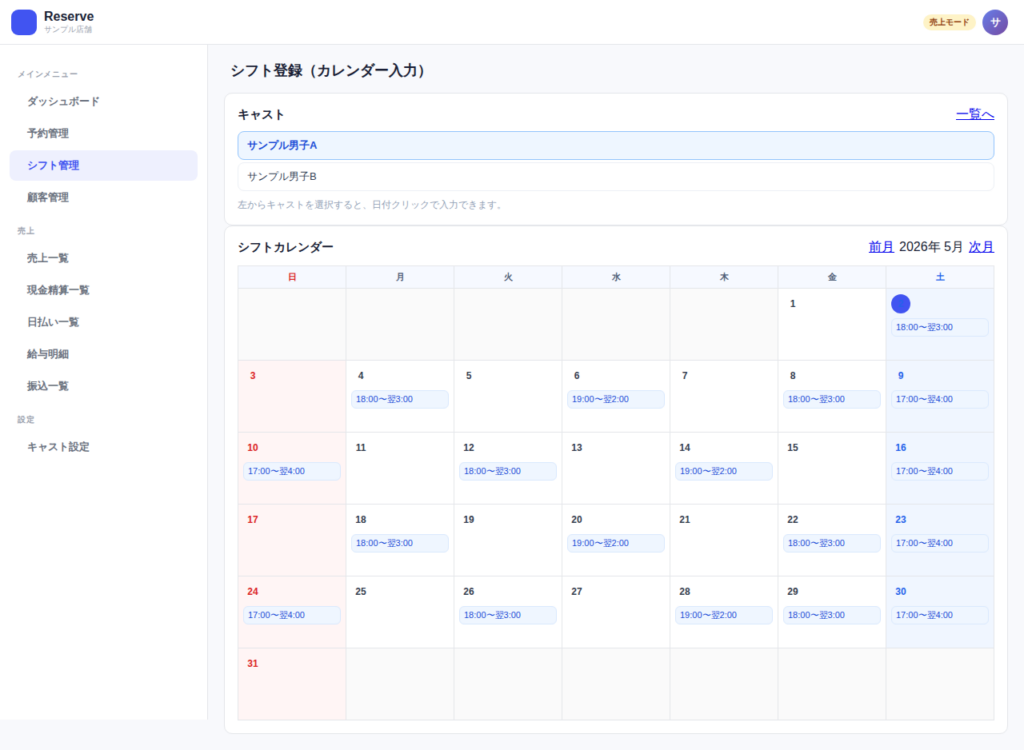Select the blue circle date on Saturday
This screenshot has width=1024, height=750.
pyautogui.click(x=901, y=303)
